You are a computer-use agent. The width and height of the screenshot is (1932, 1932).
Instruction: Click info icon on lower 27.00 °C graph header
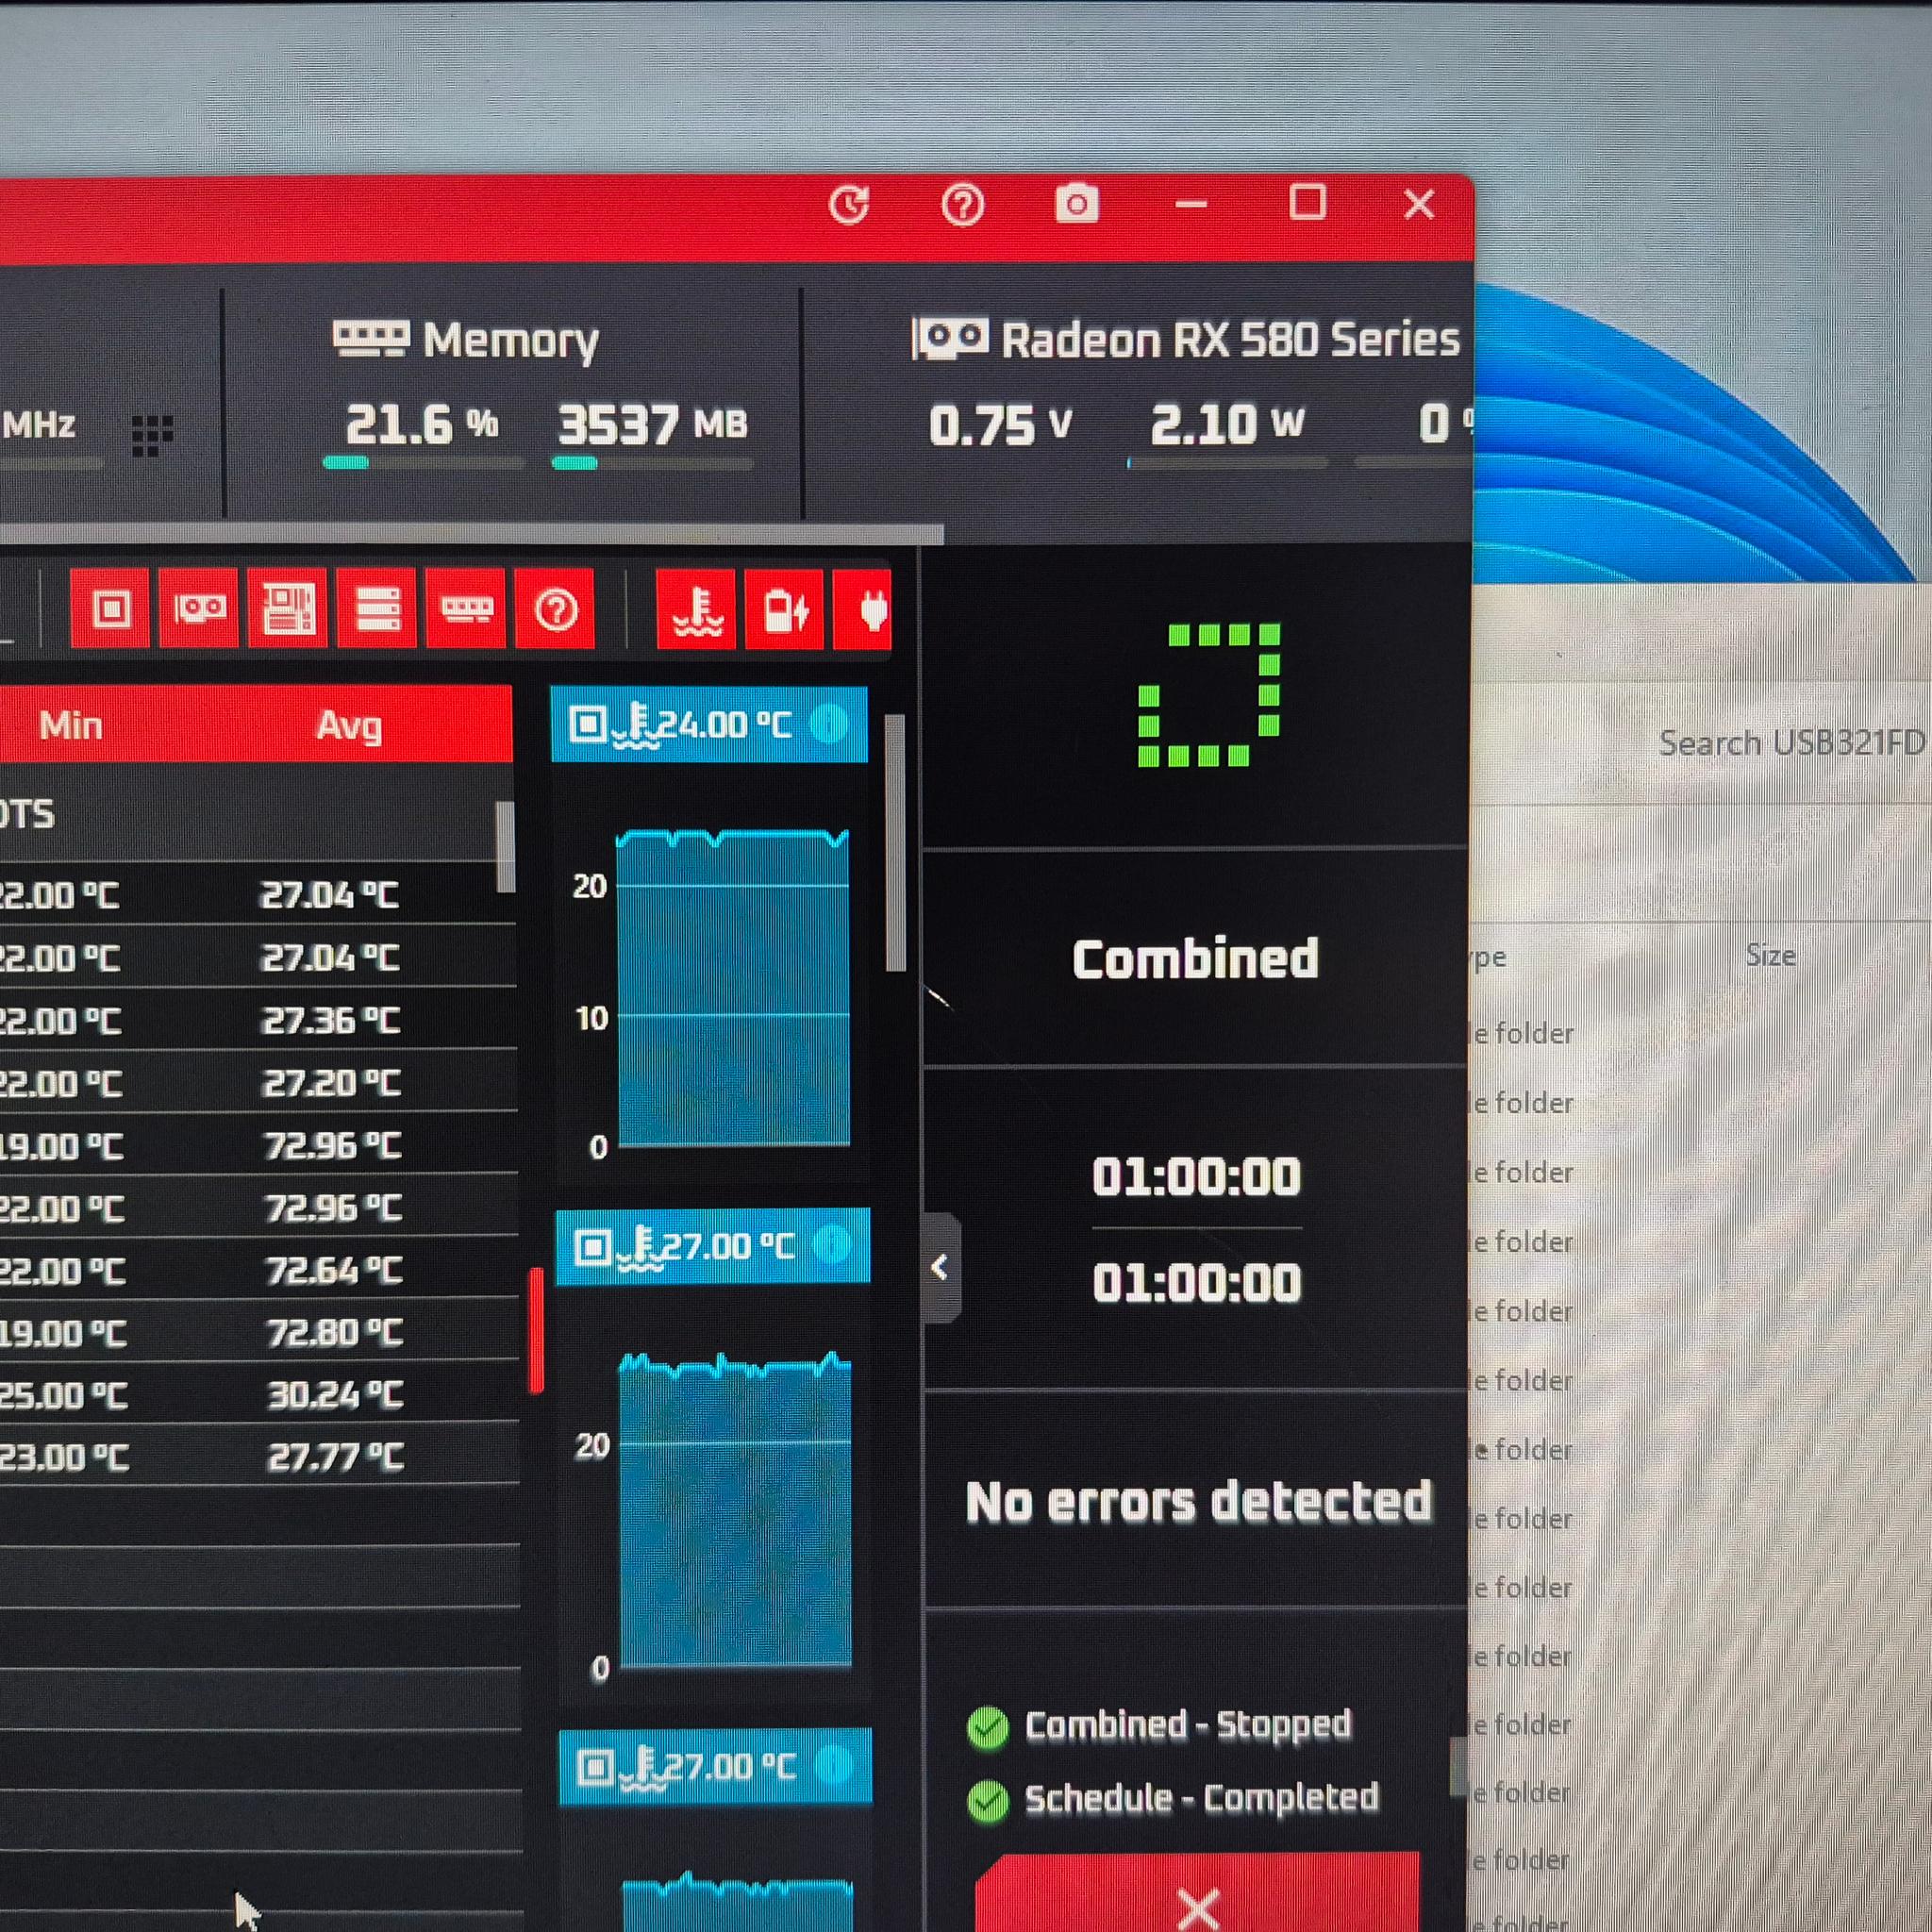[835, 1766]
